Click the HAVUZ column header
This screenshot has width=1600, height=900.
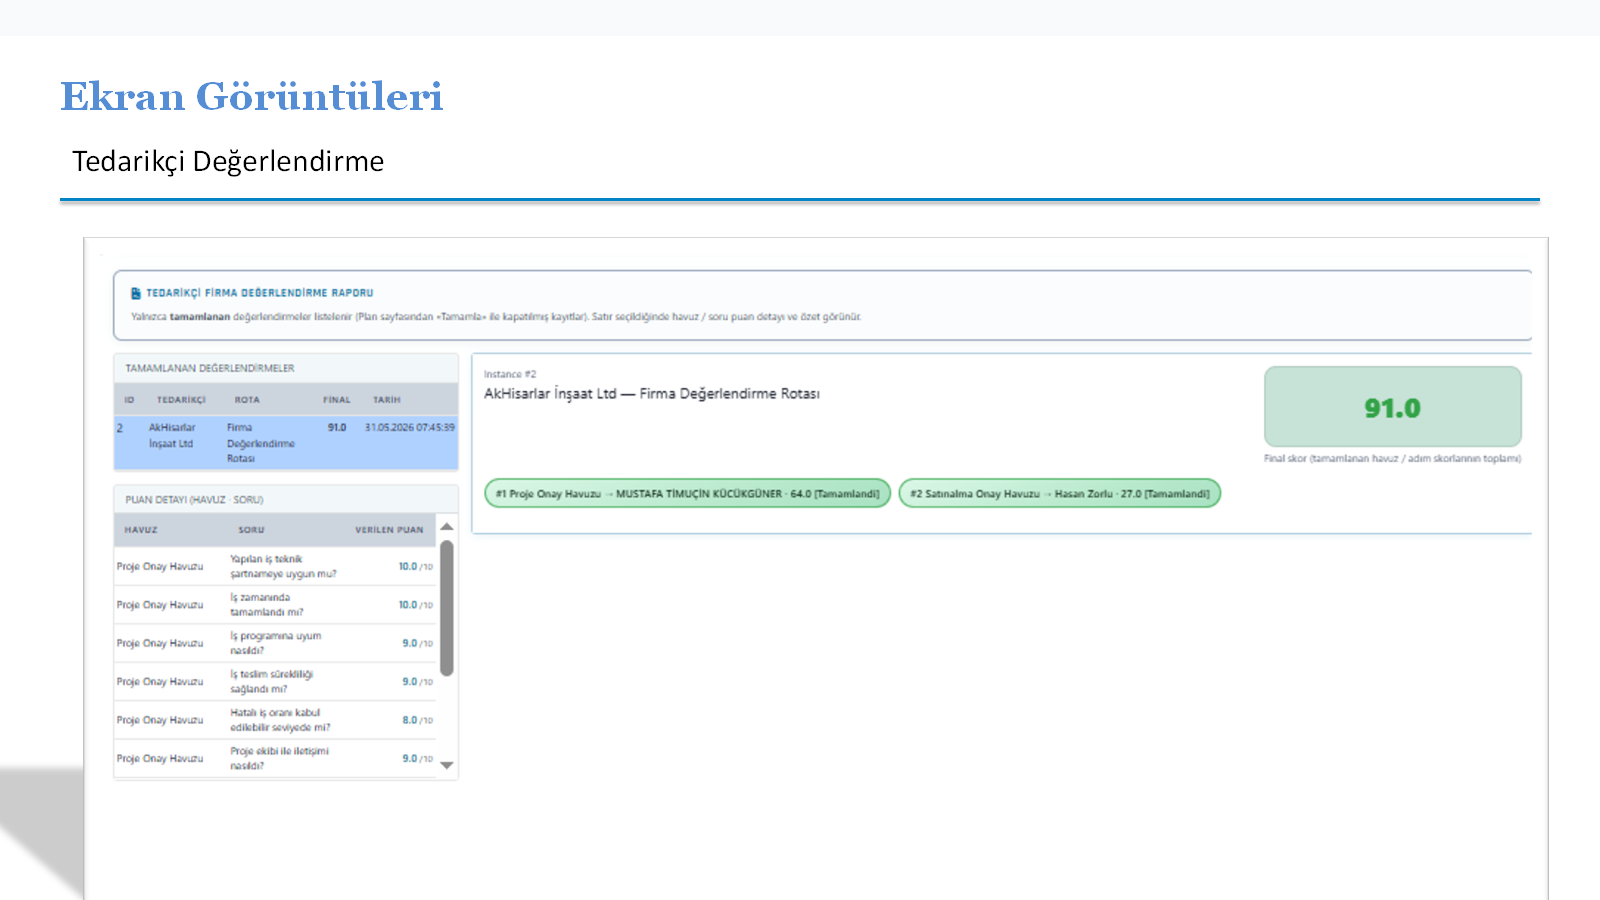coord(141,530)
